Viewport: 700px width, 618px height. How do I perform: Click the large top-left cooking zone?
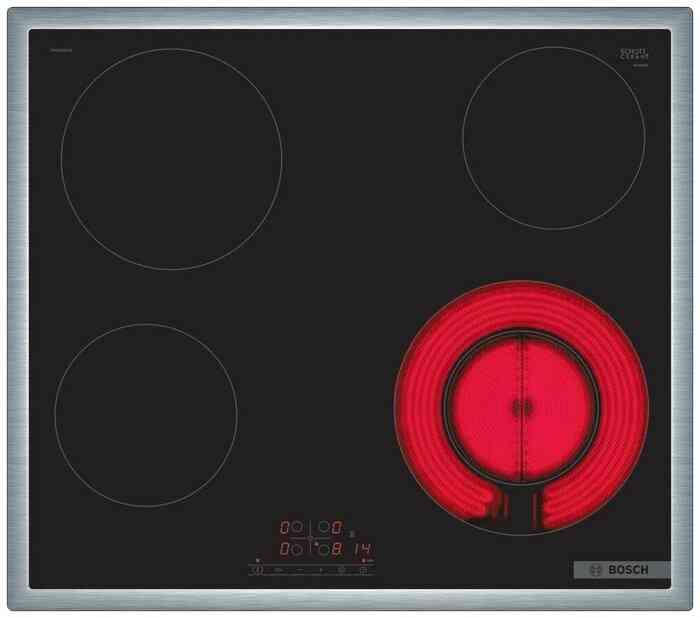coord(171,158)
